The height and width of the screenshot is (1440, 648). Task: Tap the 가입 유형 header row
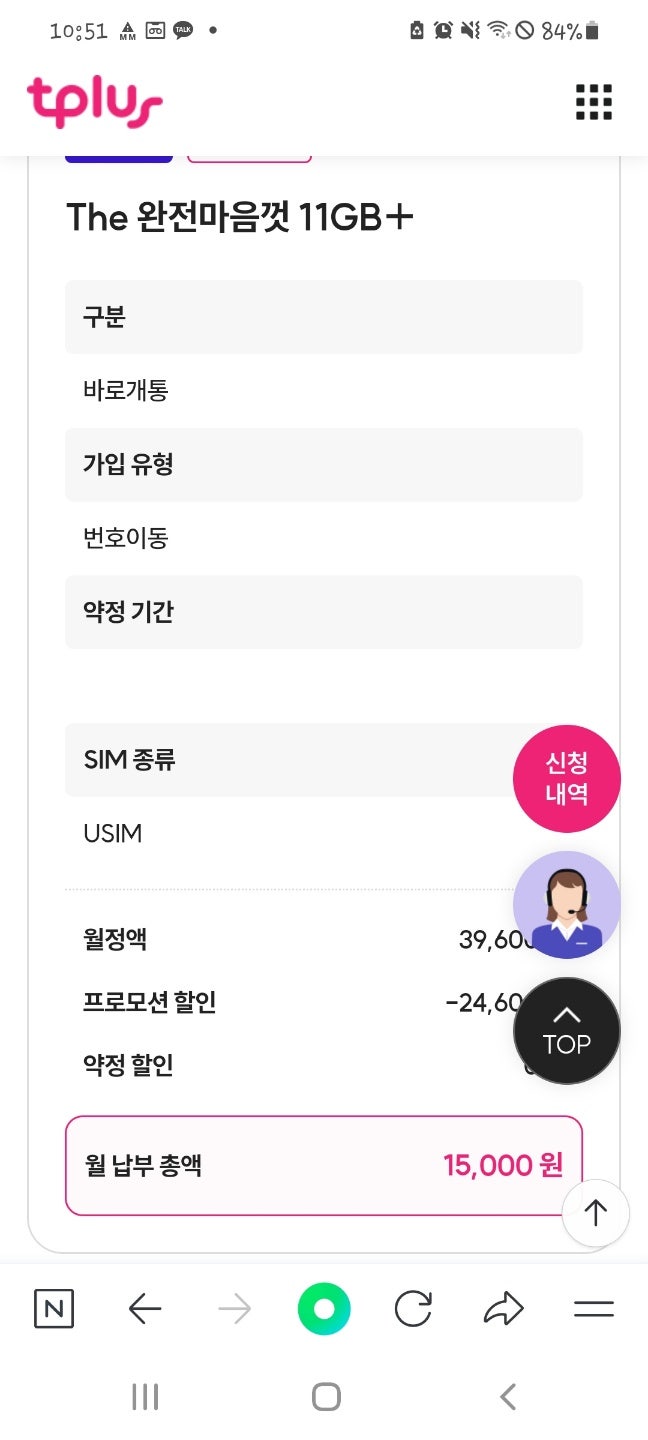pyautogui.click(x=323, y=464)
